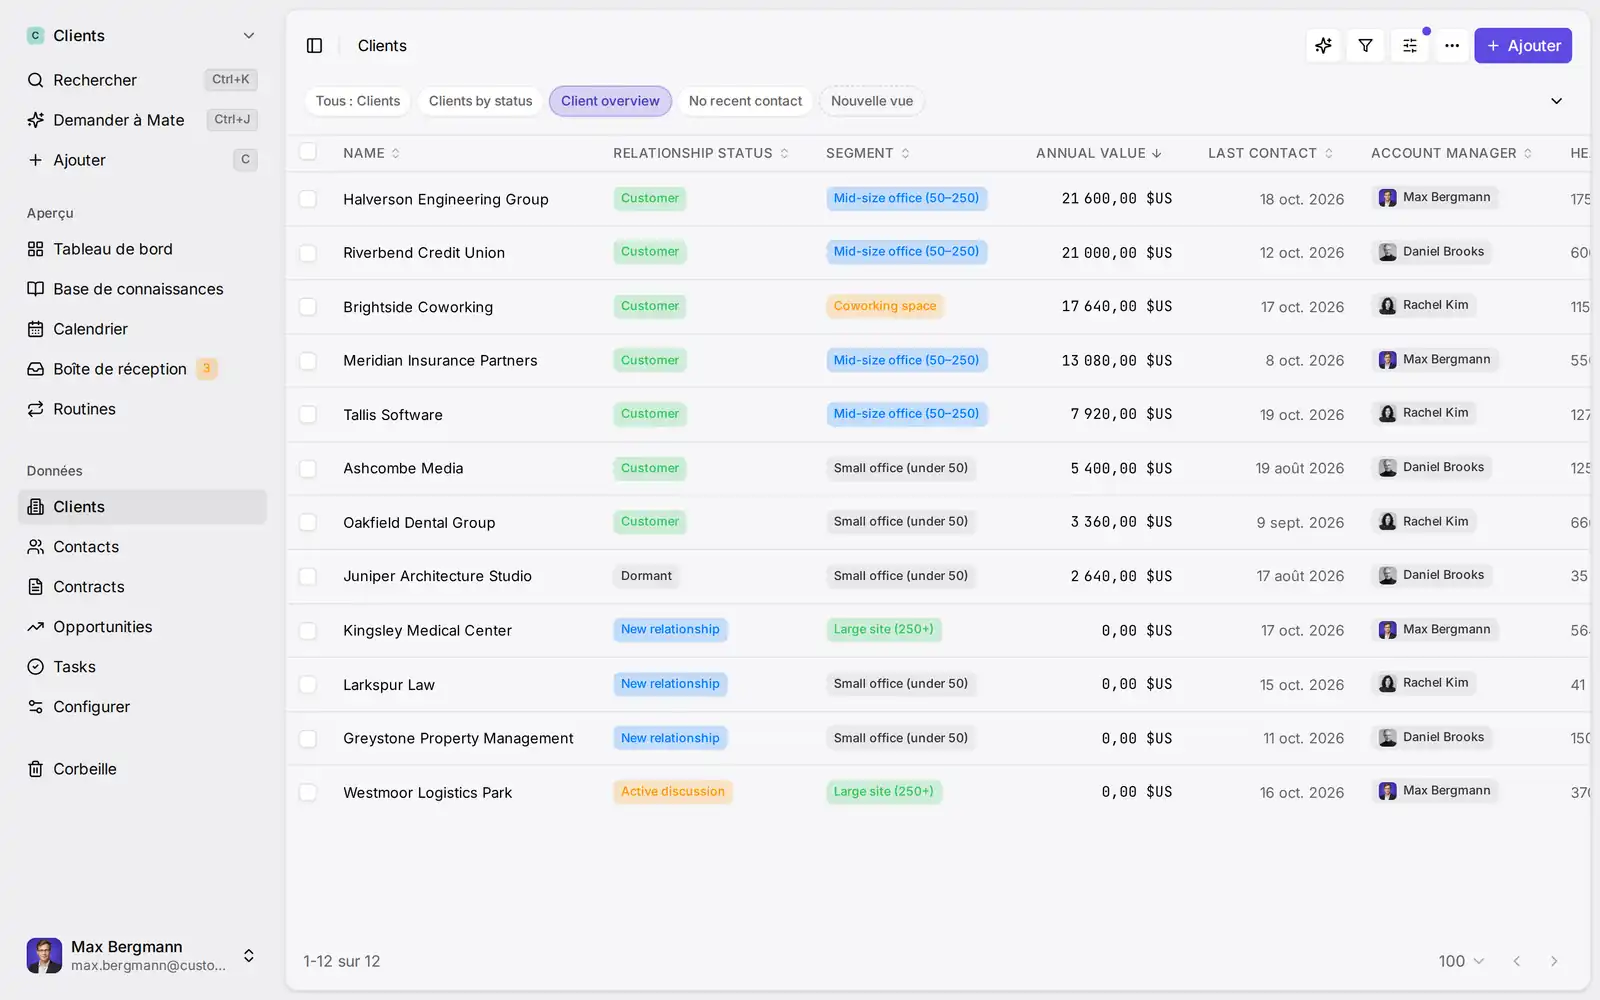Open Routines

(142, 409)
